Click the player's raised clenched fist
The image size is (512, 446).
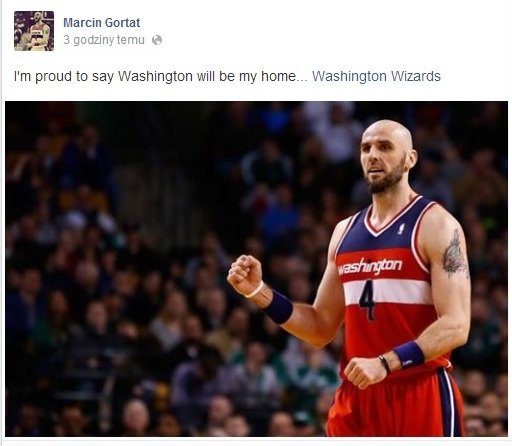point(245,274)
